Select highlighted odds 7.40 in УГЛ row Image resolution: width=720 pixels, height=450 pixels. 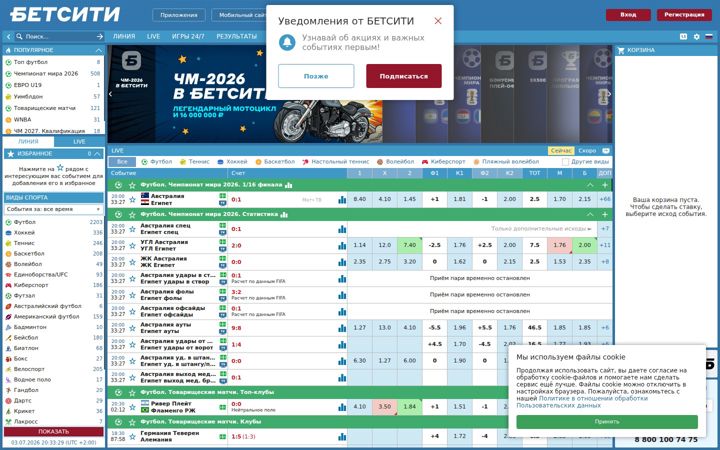[x=410, y=246]
